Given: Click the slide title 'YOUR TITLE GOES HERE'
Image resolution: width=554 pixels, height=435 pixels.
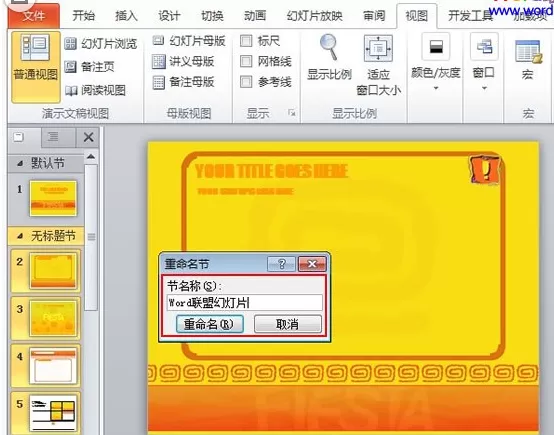Looking at the screenshot, I should 271,171.
